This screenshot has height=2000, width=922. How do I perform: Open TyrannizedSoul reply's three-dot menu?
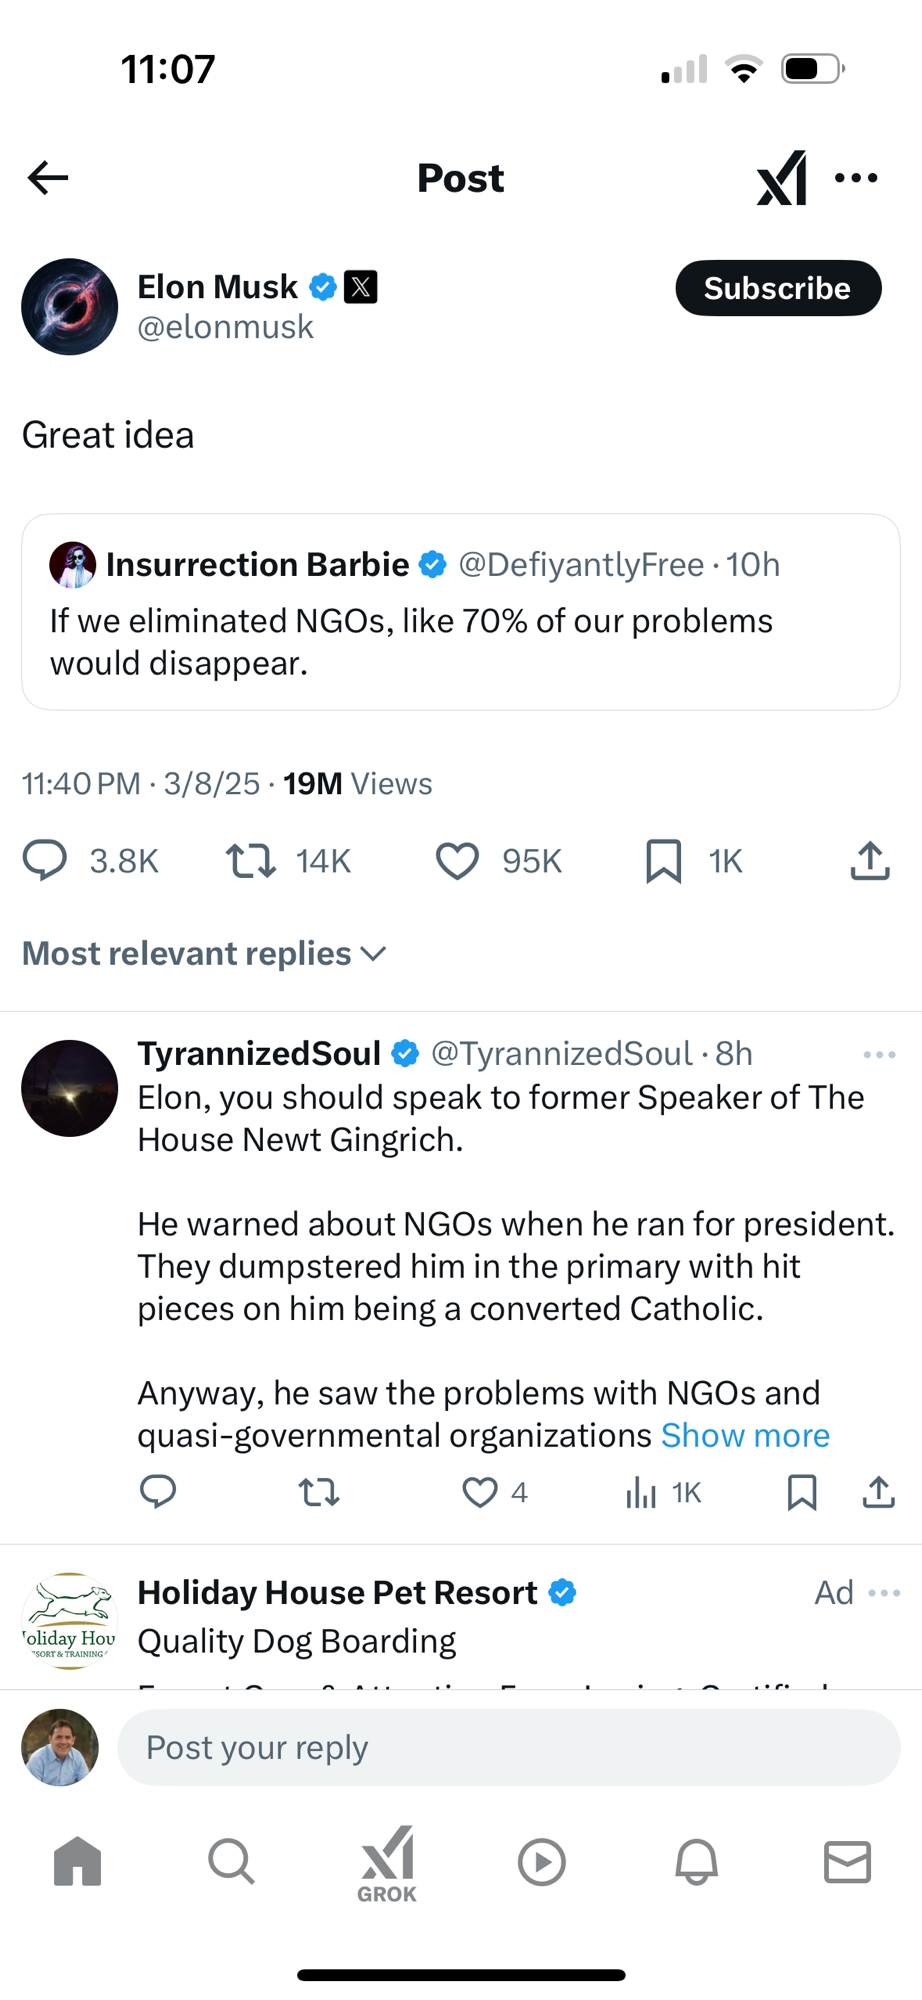pos(879,1055)
